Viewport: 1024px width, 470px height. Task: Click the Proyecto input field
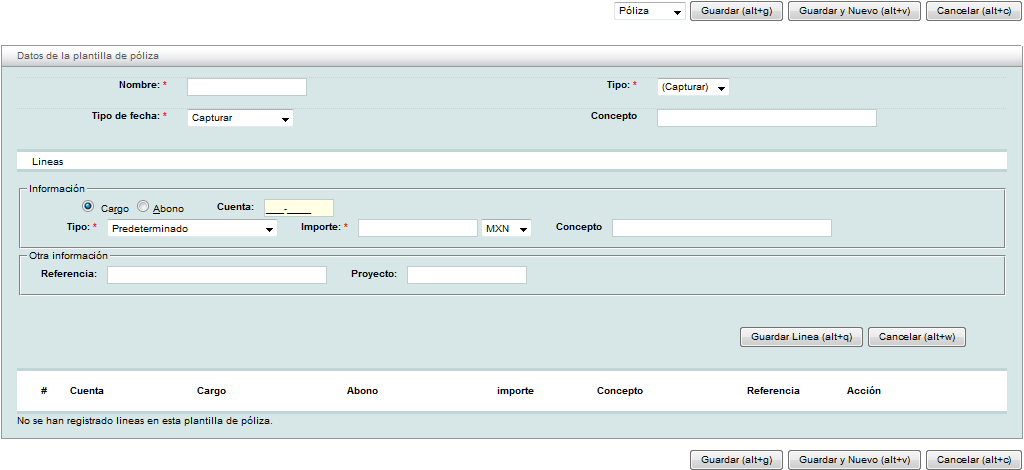click(x=466, y=275)
